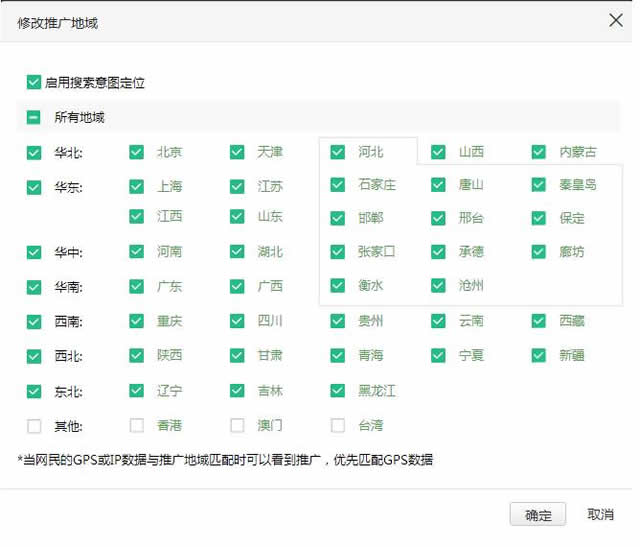This screenshot has width=640, height=547.
Task: Toggle the 华东 region group
Action: click(34, 187)
